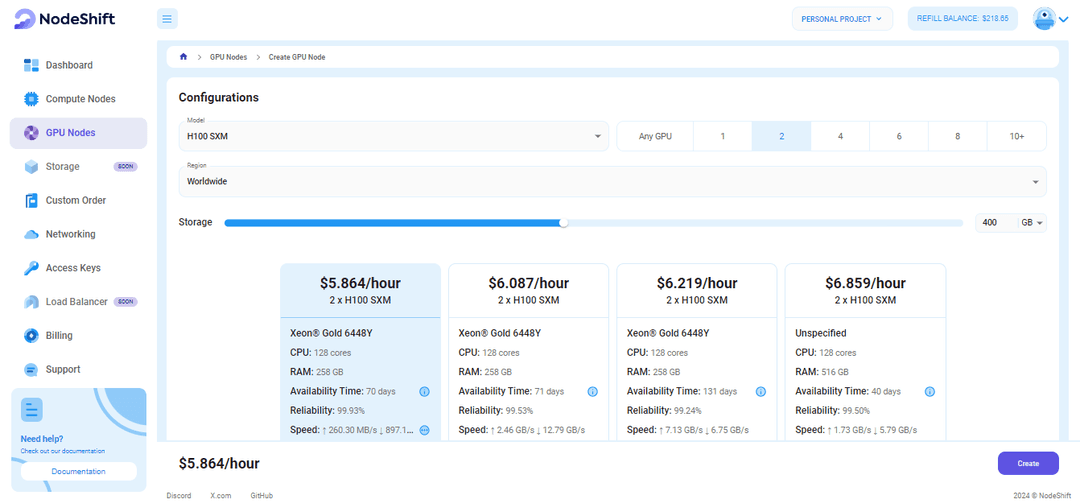The width and height of the screenshot is (1080, 504).
Task: Click the home icon in breadcrumb
Action: [x=183, y=57]
